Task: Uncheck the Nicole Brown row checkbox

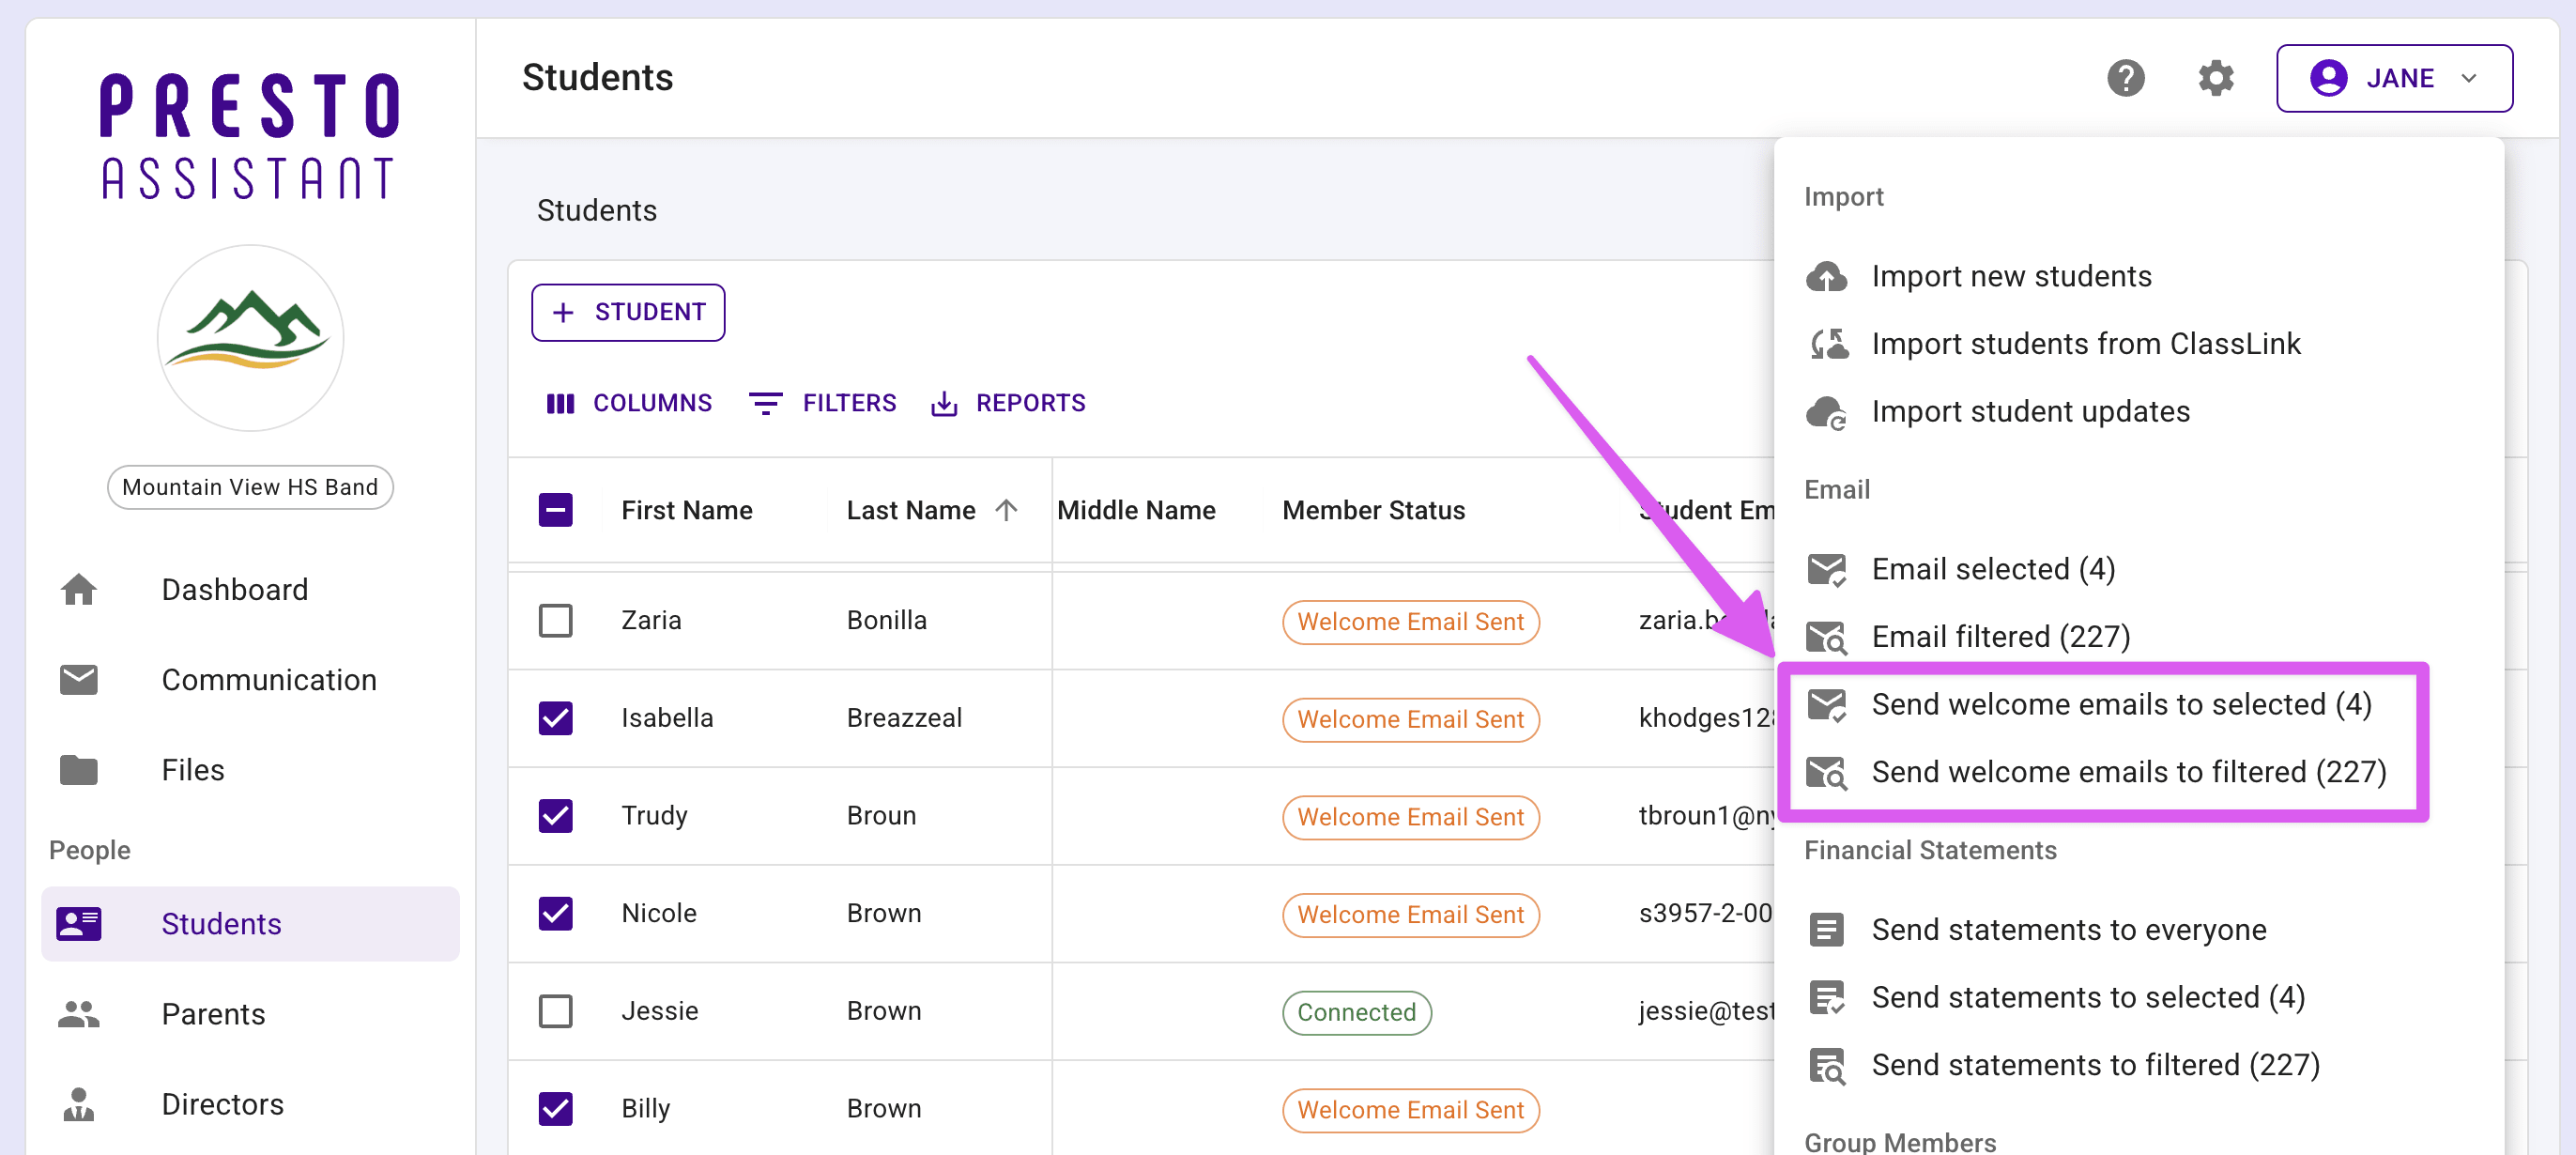Action: click(x=555, y=913)
